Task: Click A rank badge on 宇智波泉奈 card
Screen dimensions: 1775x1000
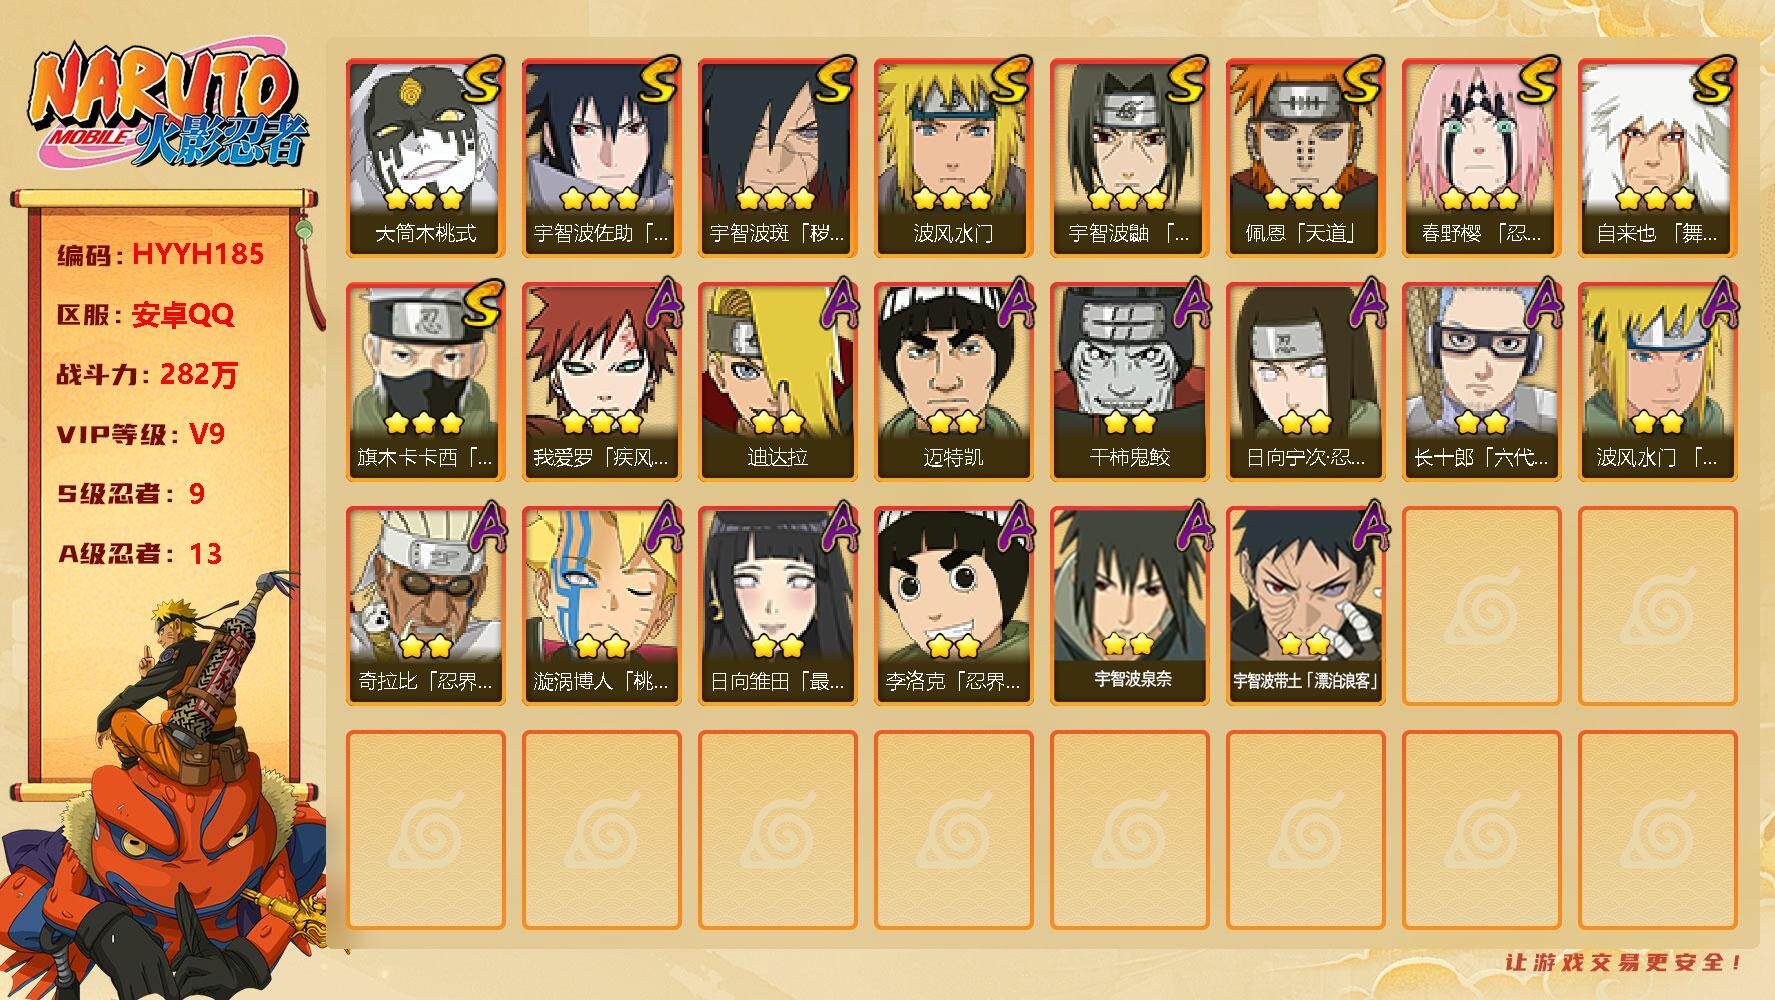Action: point(1189,528)
